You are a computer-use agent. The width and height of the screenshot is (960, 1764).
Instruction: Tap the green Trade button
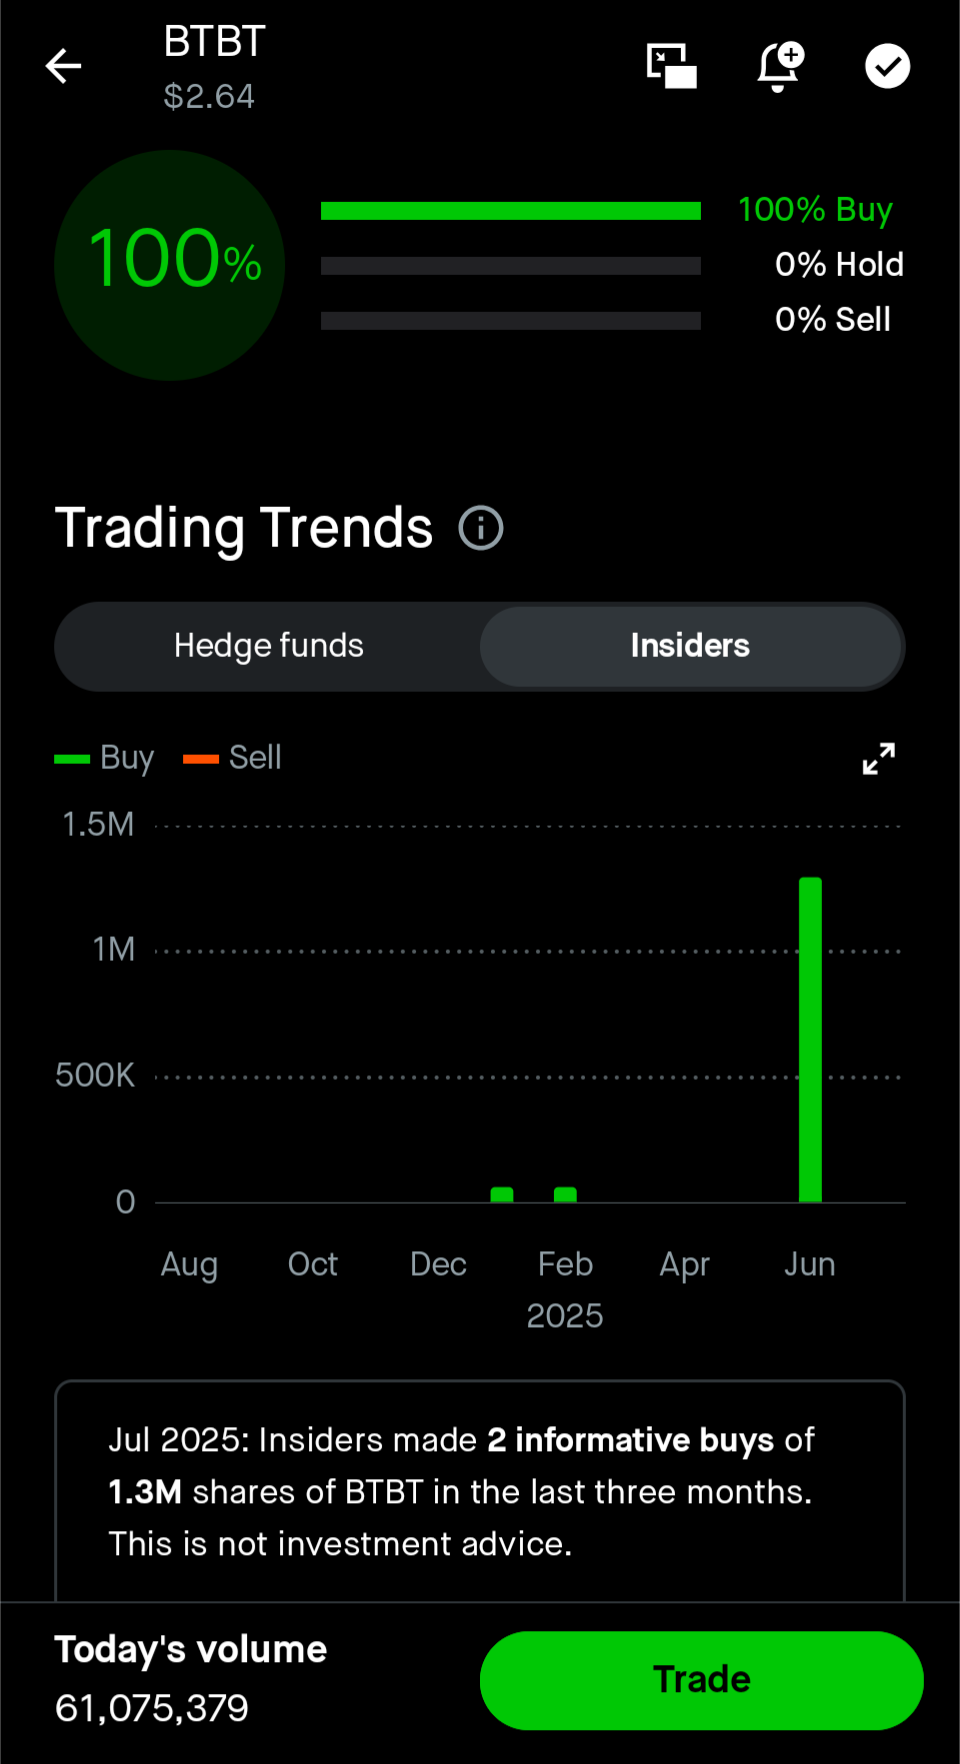point(701,1680)
